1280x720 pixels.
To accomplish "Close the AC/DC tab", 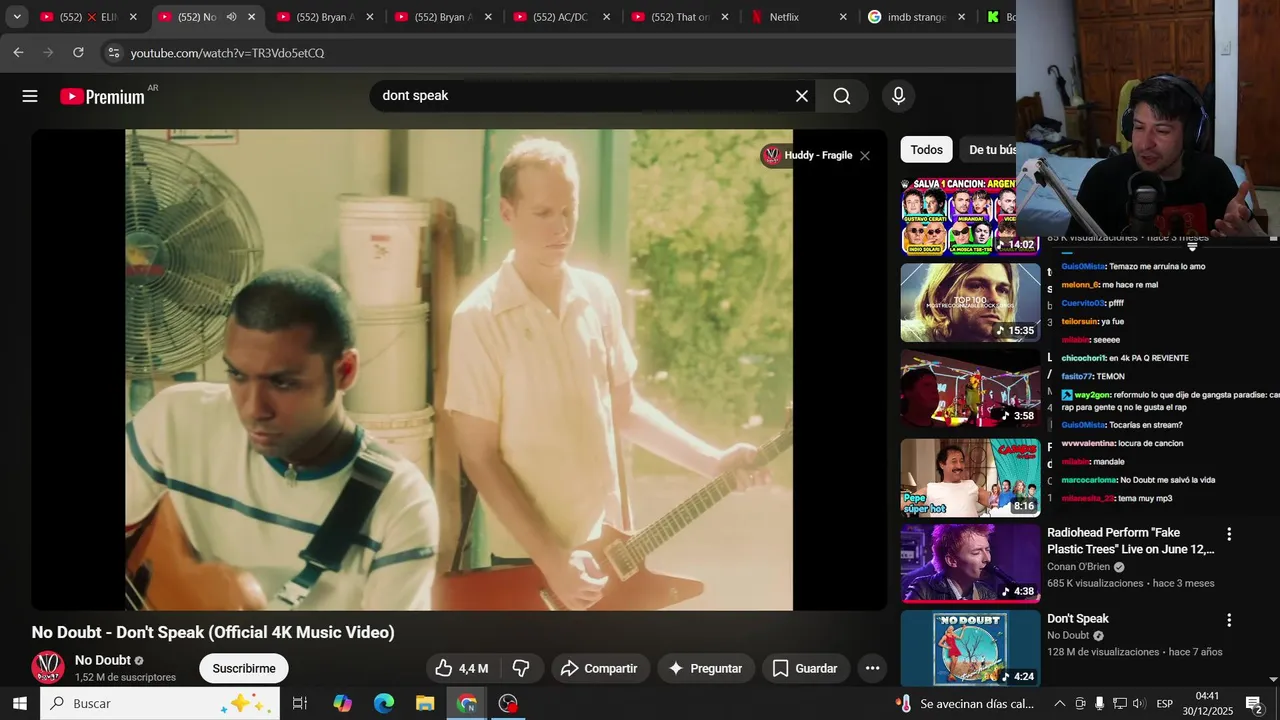I will click(606, 17).
